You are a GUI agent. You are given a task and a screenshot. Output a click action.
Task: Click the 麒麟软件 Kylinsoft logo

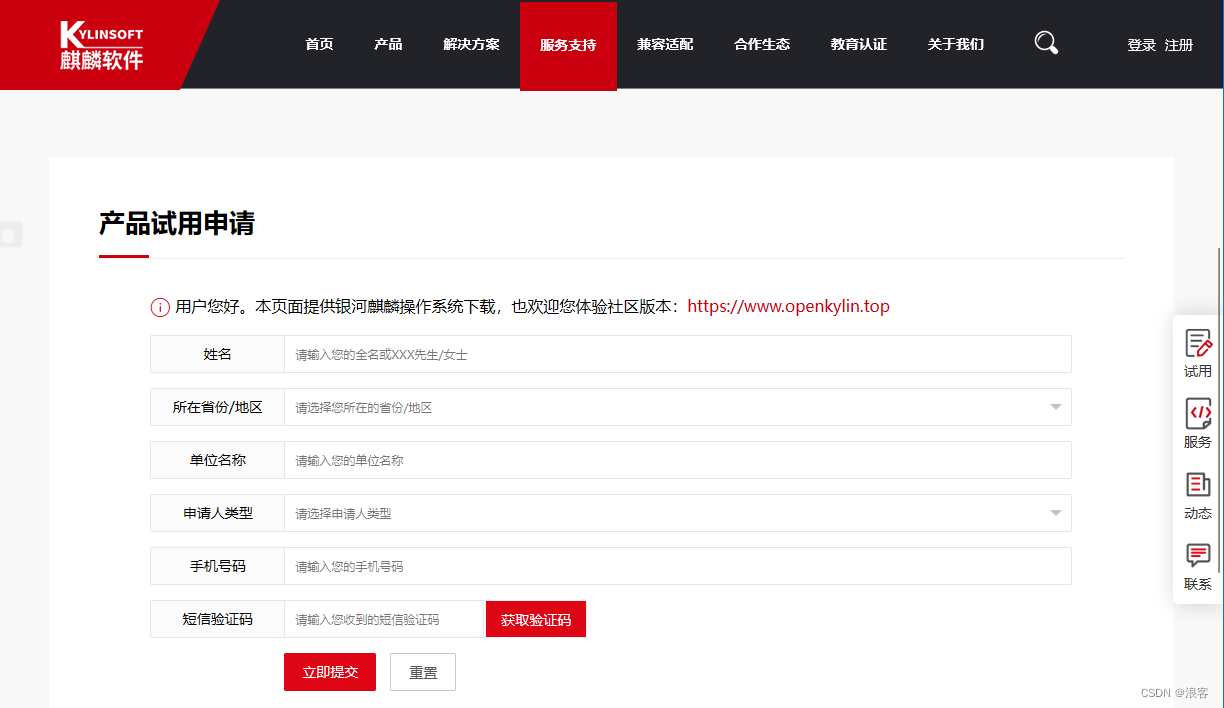[100, 44]
